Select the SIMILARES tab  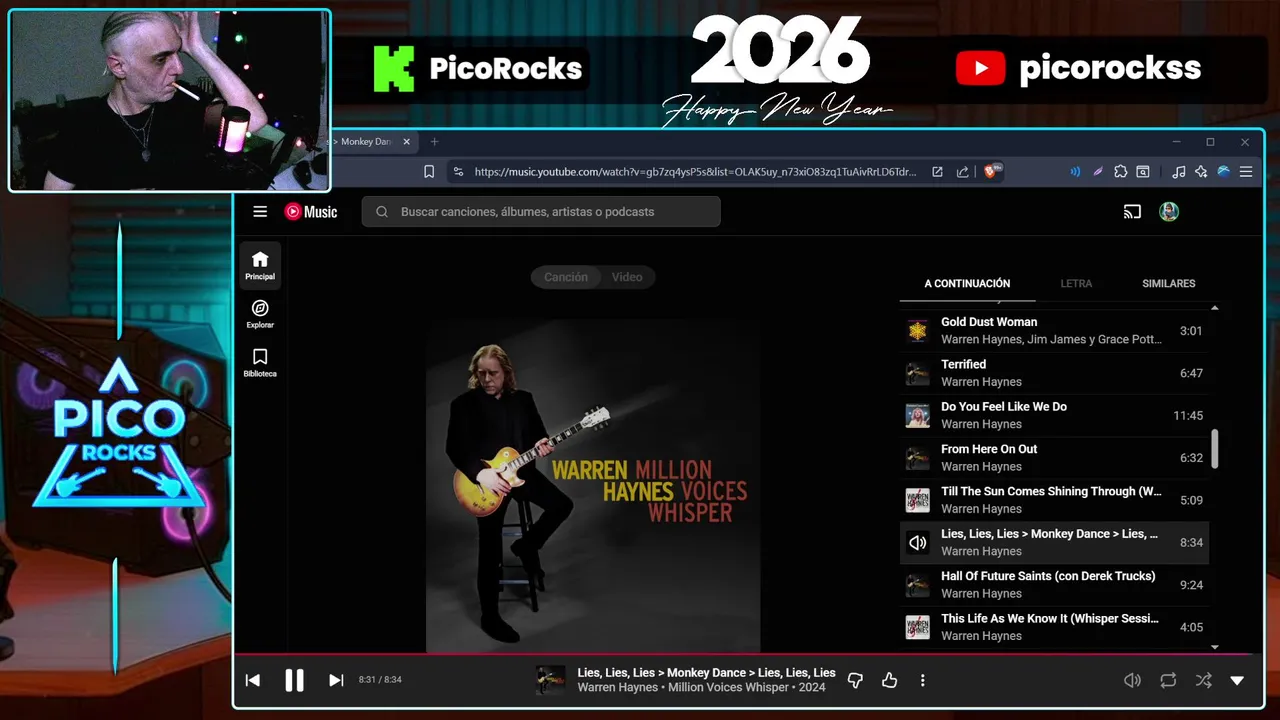pyautogui.click(x=1169, y=284)
